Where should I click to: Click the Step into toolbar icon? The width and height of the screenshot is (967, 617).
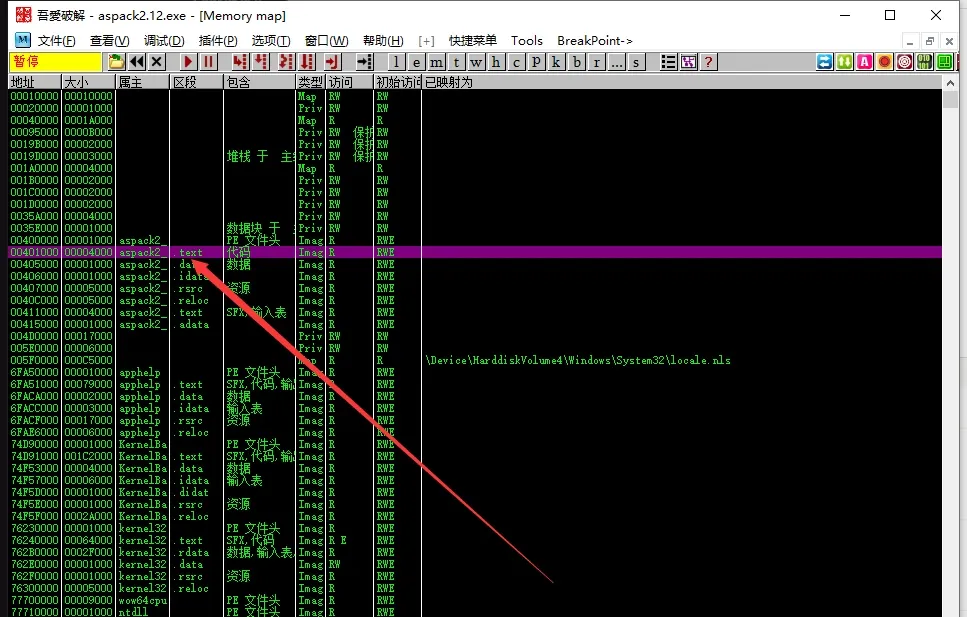[240, 62]
